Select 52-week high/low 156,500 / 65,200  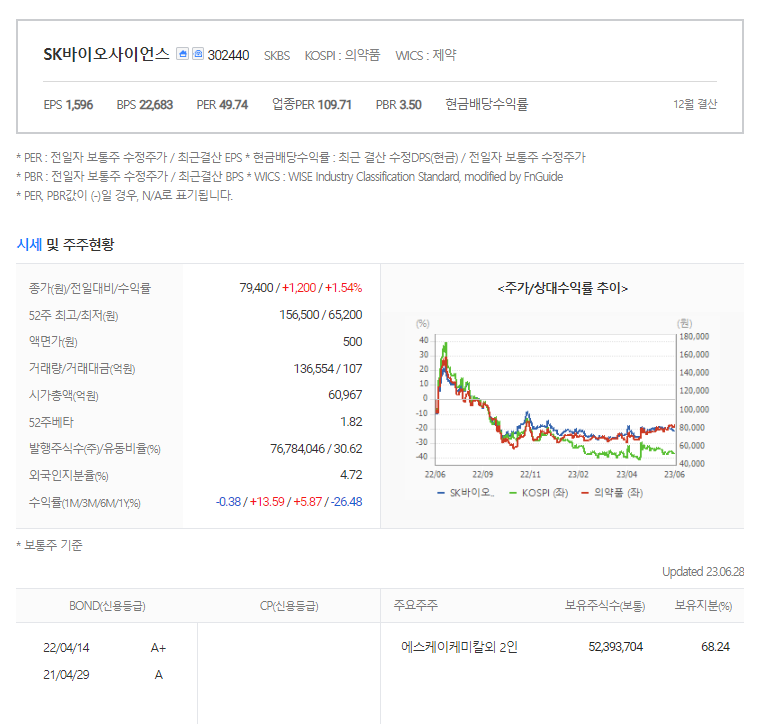(x=320, y=315)
